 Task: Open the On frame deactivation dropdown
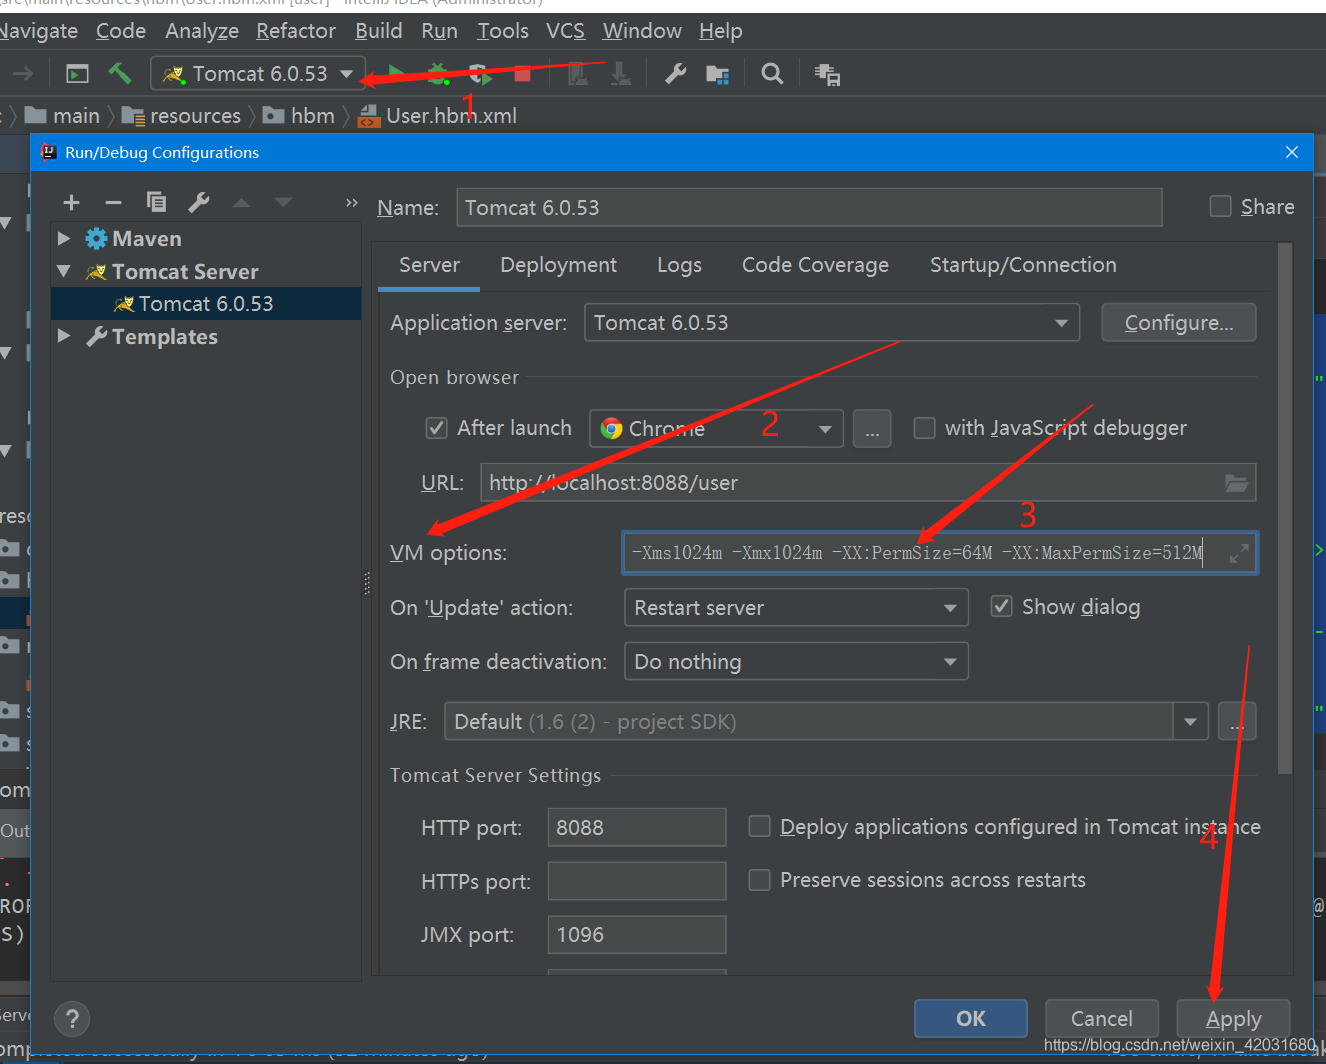tap(796, 662)
